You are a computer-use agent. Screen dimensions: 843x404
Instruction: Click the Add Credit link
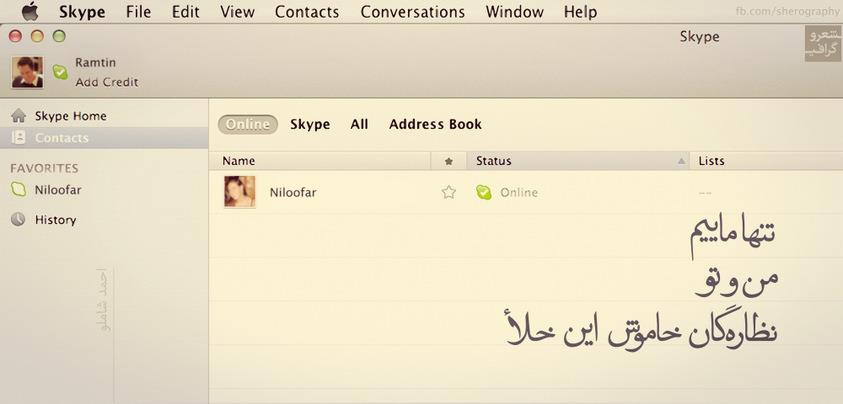coord(107,82)
